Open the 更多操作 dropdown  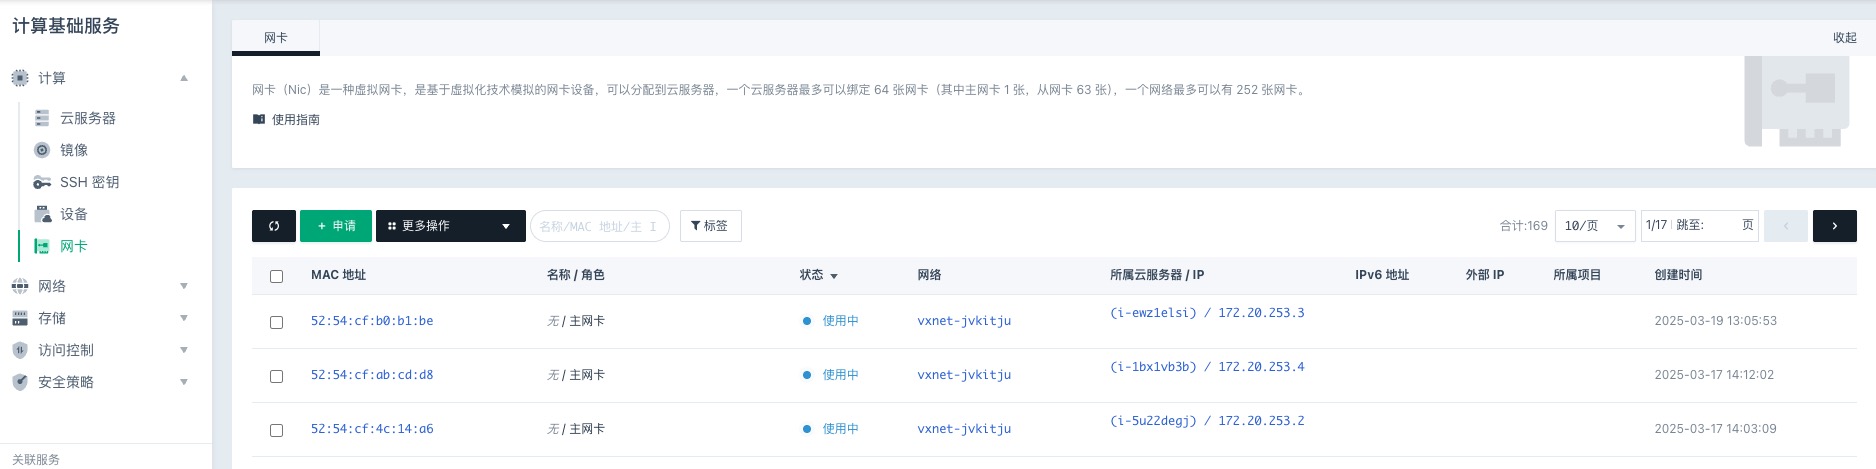click(450, 226)
